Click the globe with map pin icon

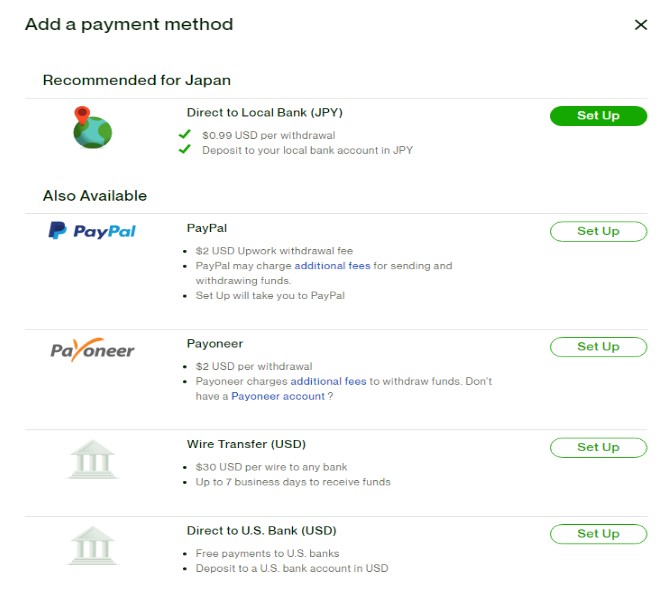coord(92,127)
